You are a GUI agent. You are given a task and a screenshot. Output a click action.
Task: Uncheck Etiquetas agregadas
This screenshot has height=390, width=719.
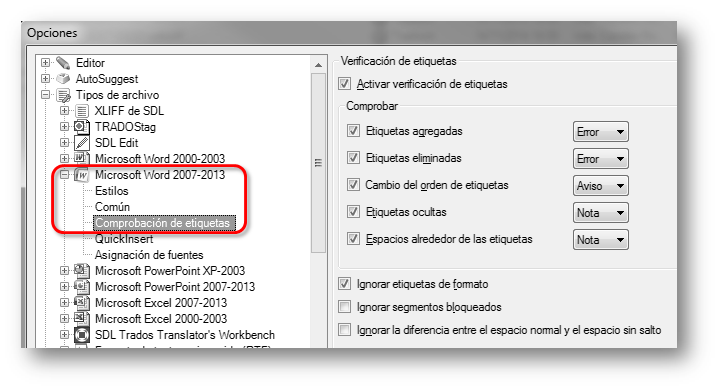click(x=353, y=131)
